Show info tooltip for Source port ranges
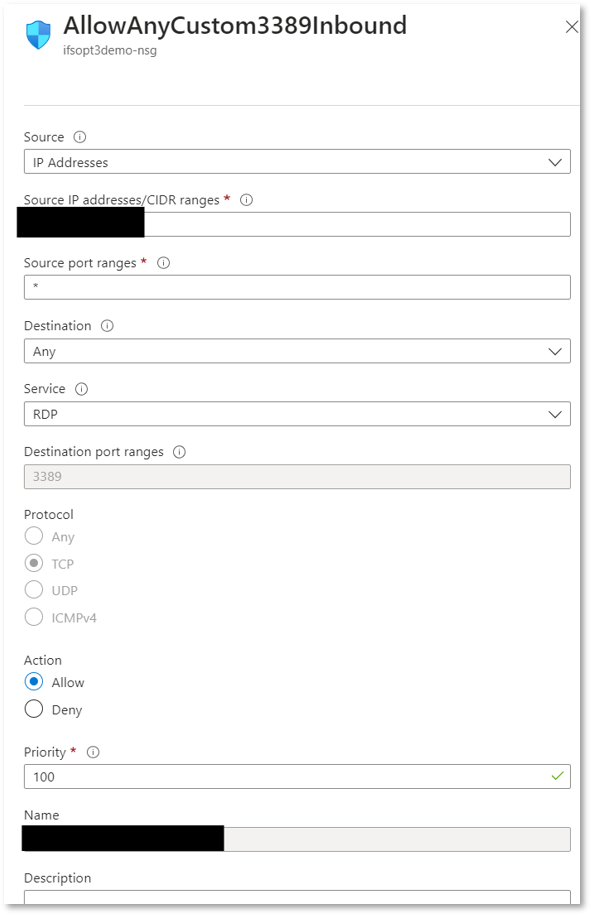 163,263
